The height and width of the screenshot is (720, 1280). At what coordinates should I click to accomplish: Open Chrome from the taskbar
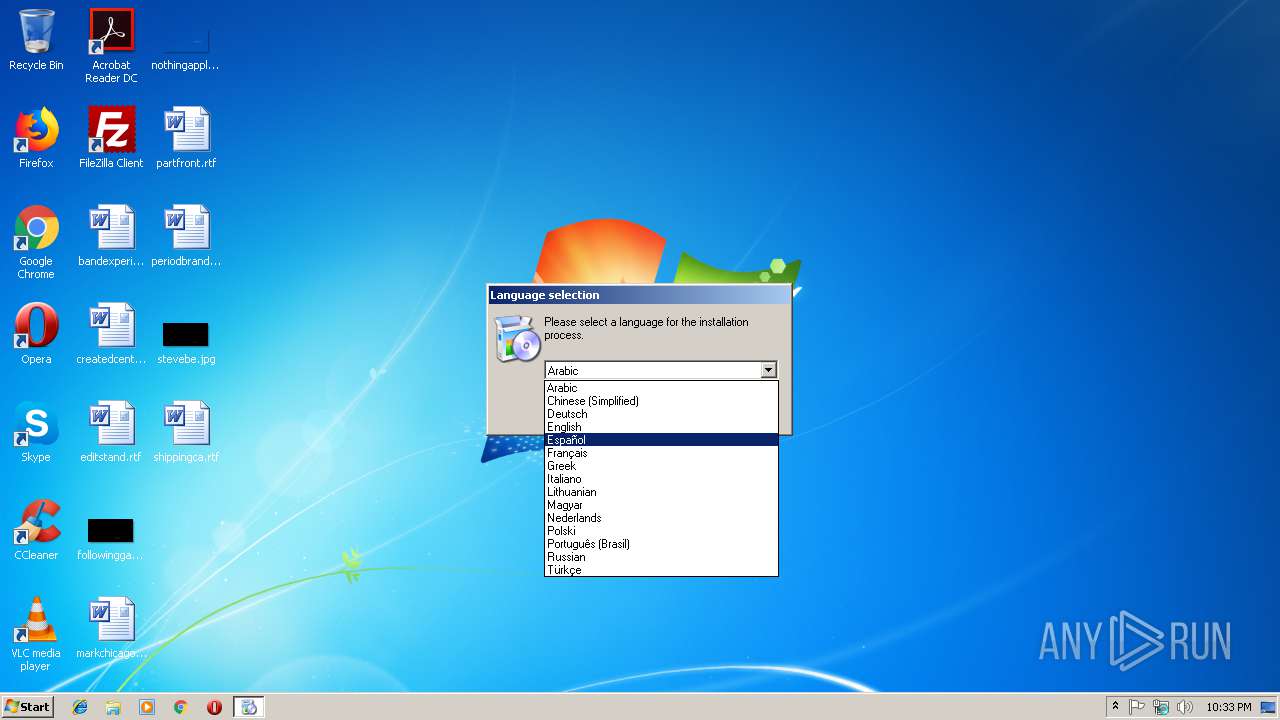181,707
